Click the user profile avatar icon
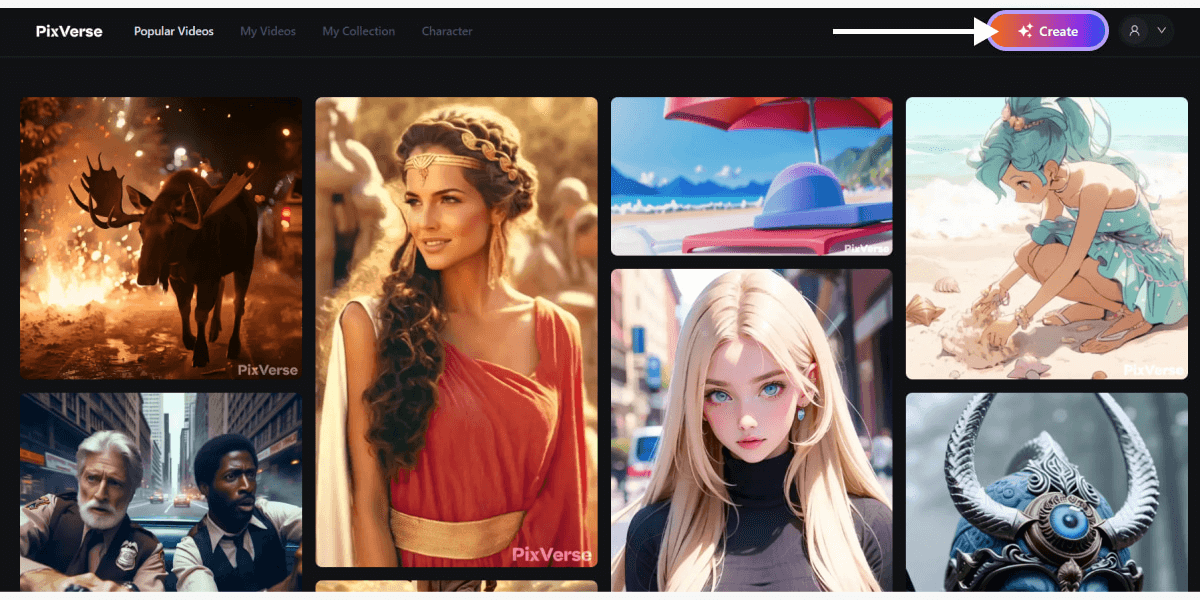The width and height of the screenshot is (1200, 600). point(1134,31)
